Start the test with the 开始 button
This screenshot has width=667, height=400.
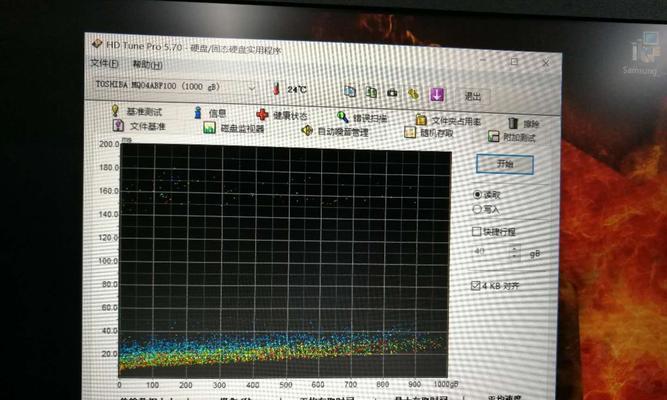click(x=505, y=164)
